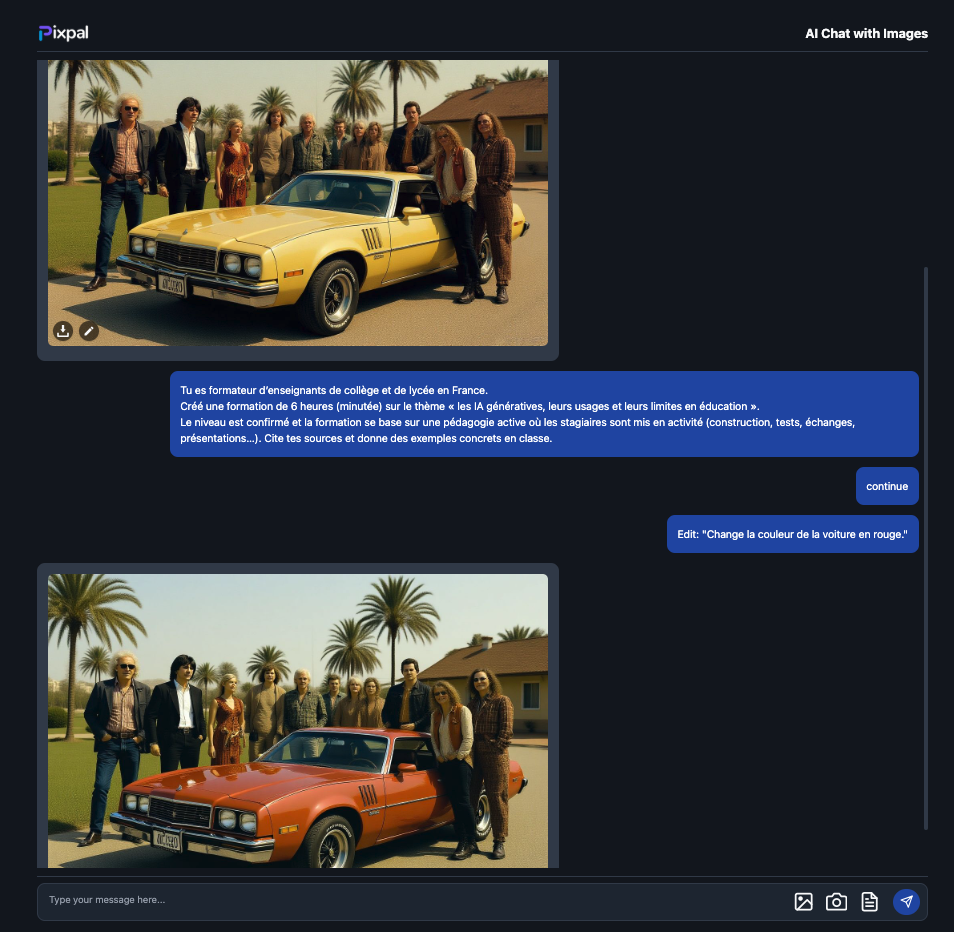Click the Pixpal brand name text

72,33
